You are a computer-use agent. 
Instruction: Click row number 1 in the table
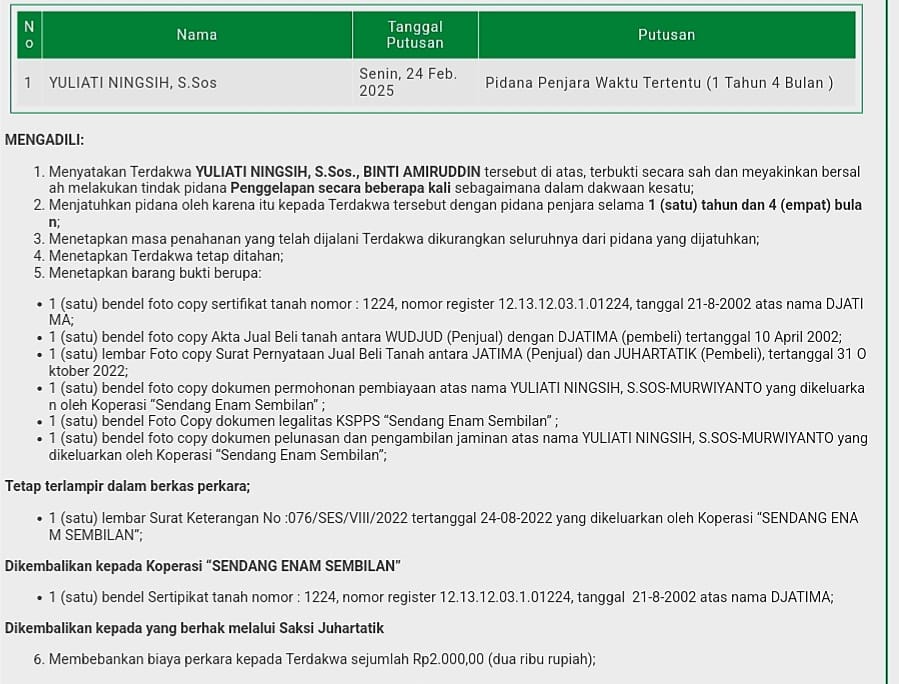point(29,83)
